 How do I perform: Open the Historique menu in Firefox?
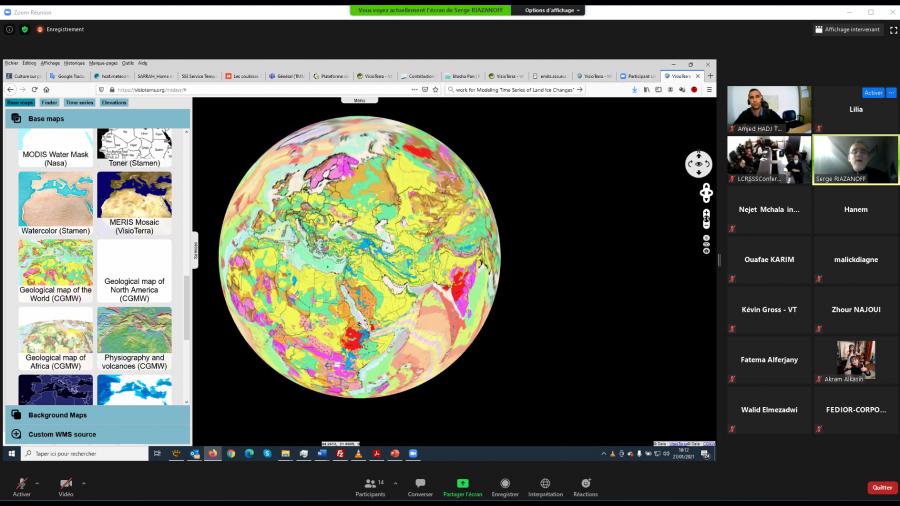74,63
